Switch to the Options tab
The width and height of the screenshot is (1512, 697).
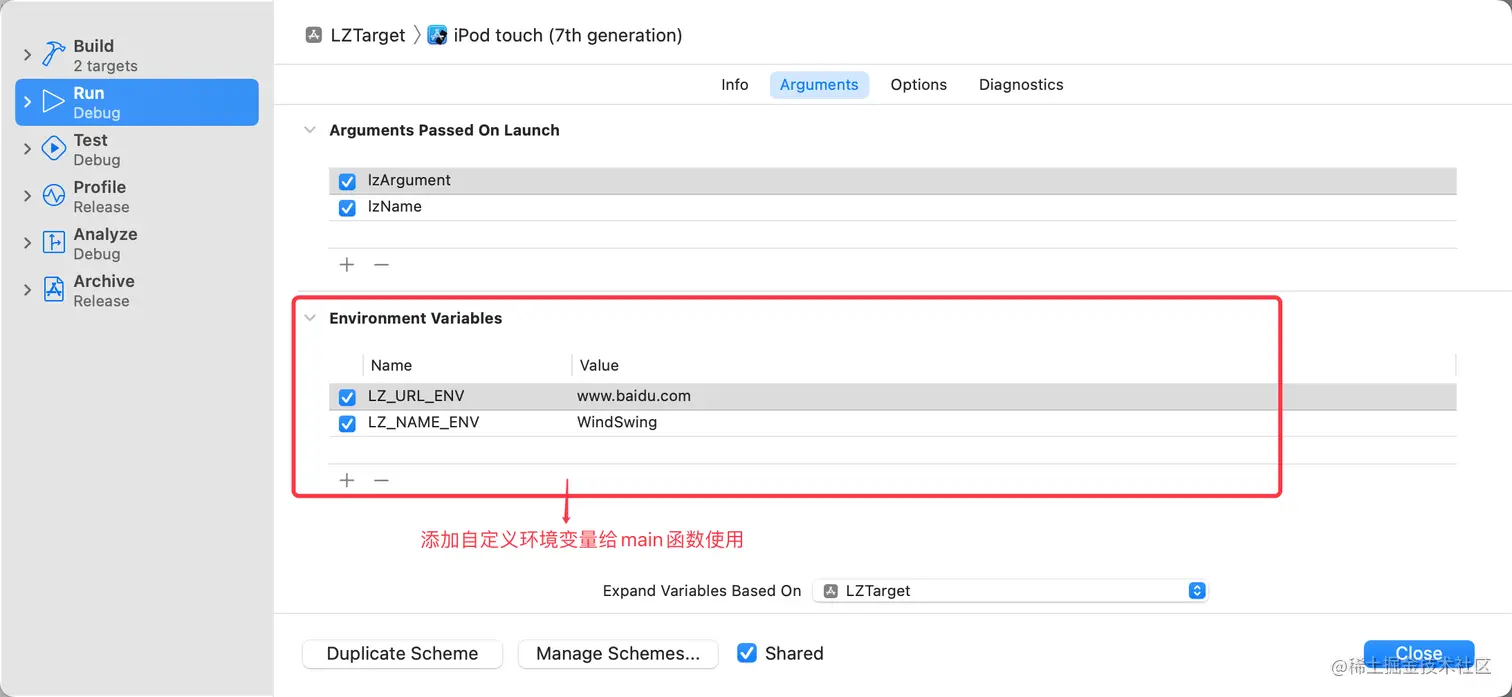(x=919, y=85)
